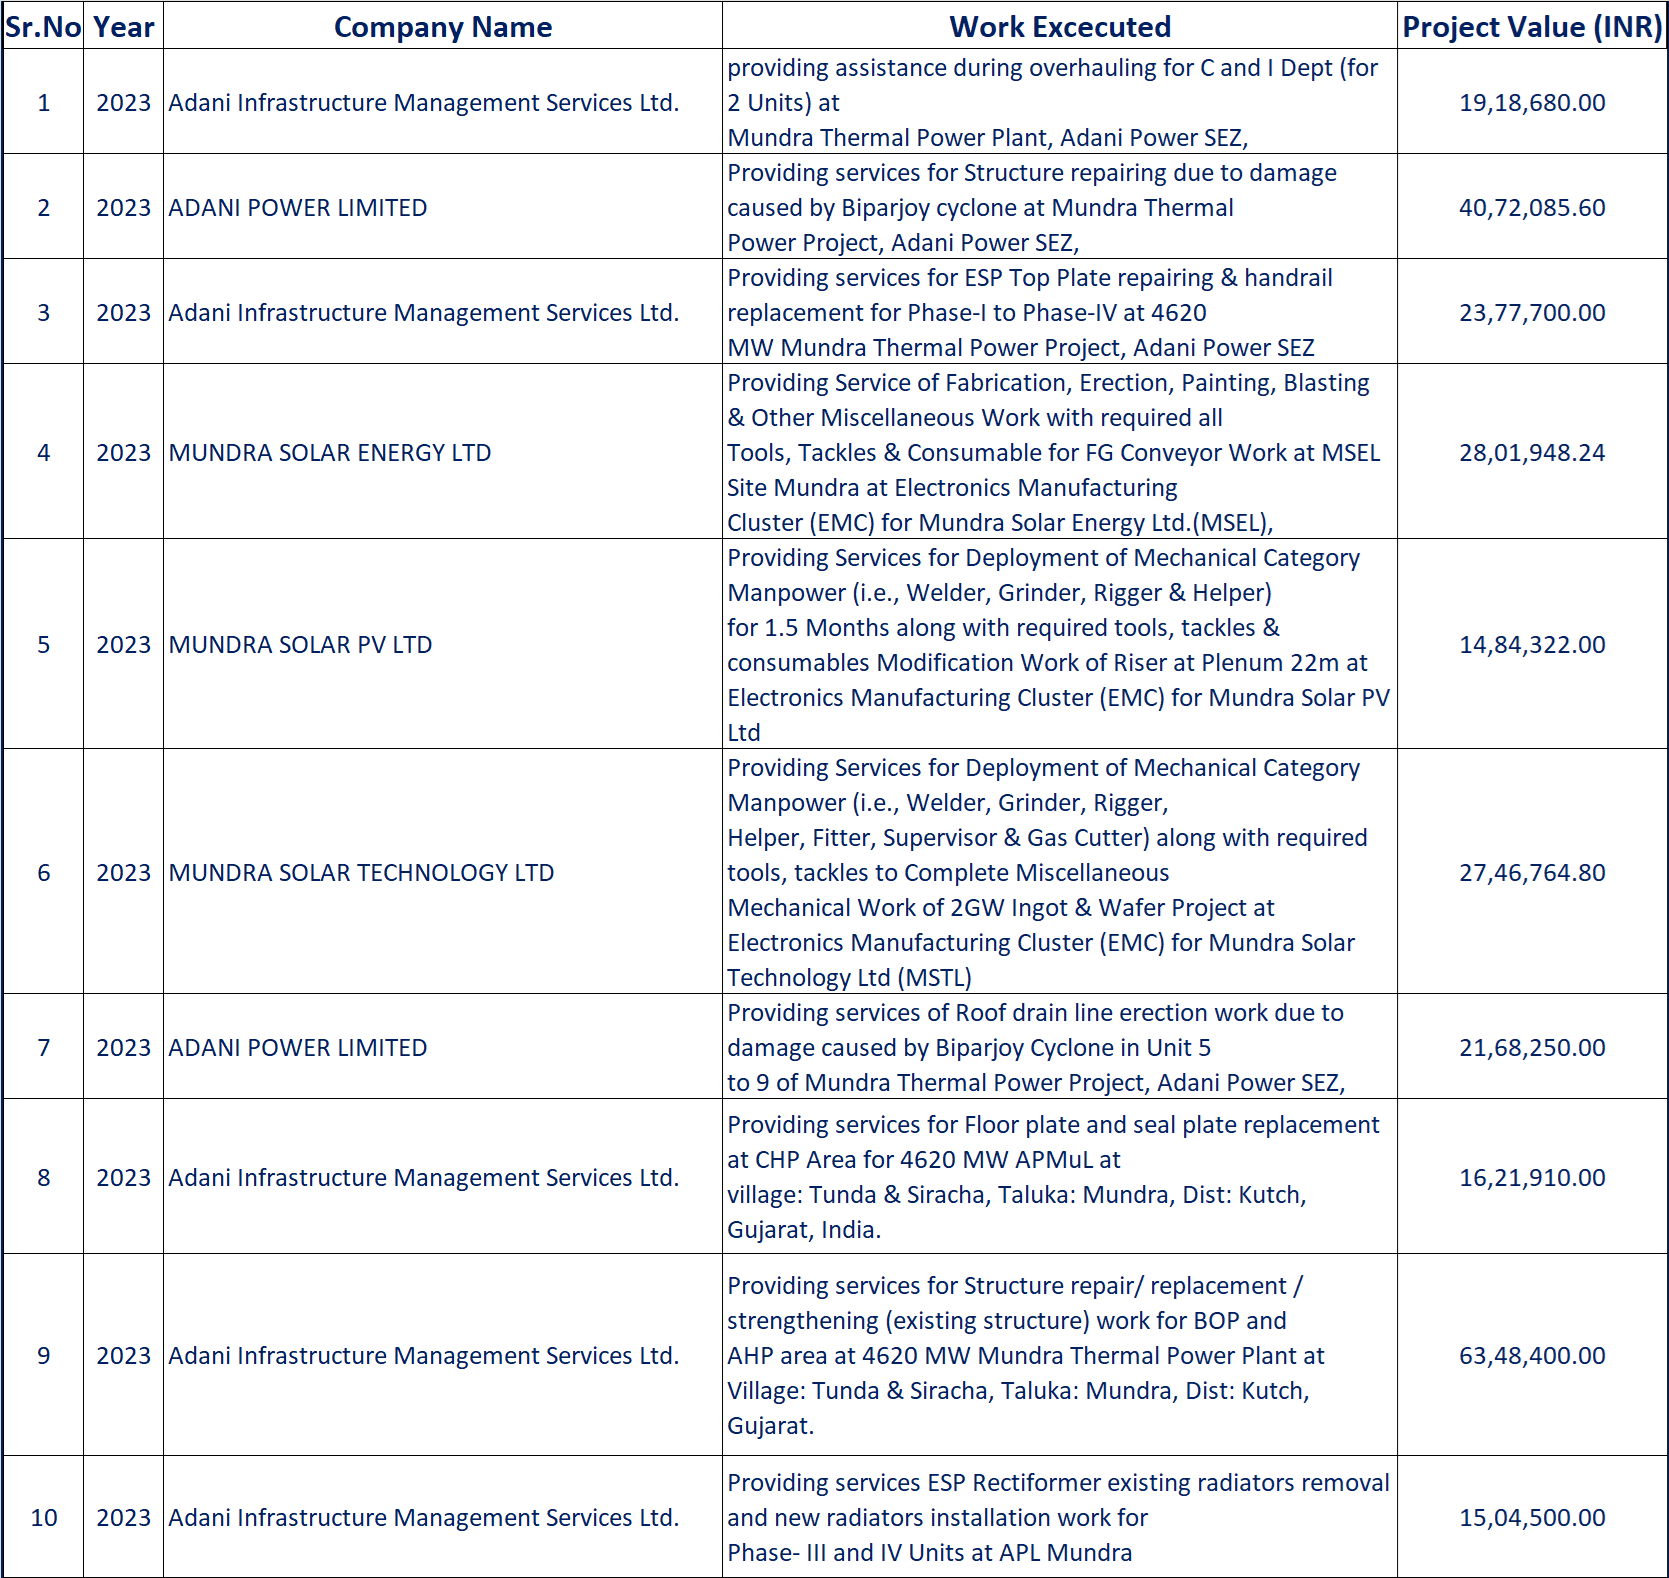Click year 2023 in row 4
Viewport: 1669px width, 1578px height.
click(123, 452)
